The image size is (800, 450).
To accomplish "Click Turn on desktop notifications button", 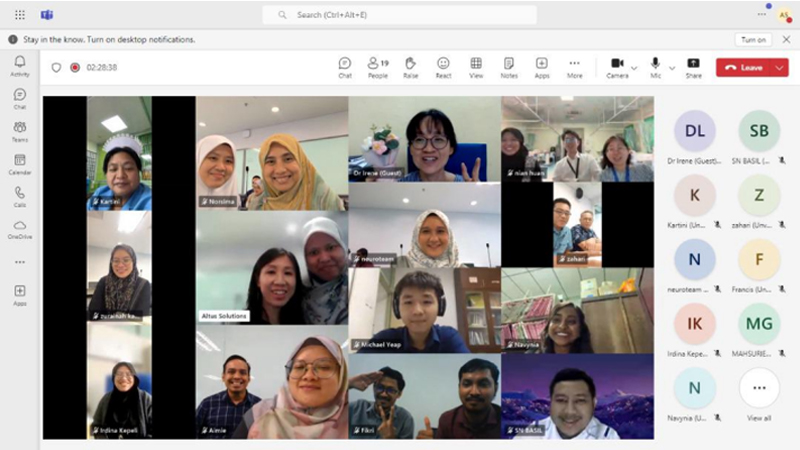I will 753,40.
